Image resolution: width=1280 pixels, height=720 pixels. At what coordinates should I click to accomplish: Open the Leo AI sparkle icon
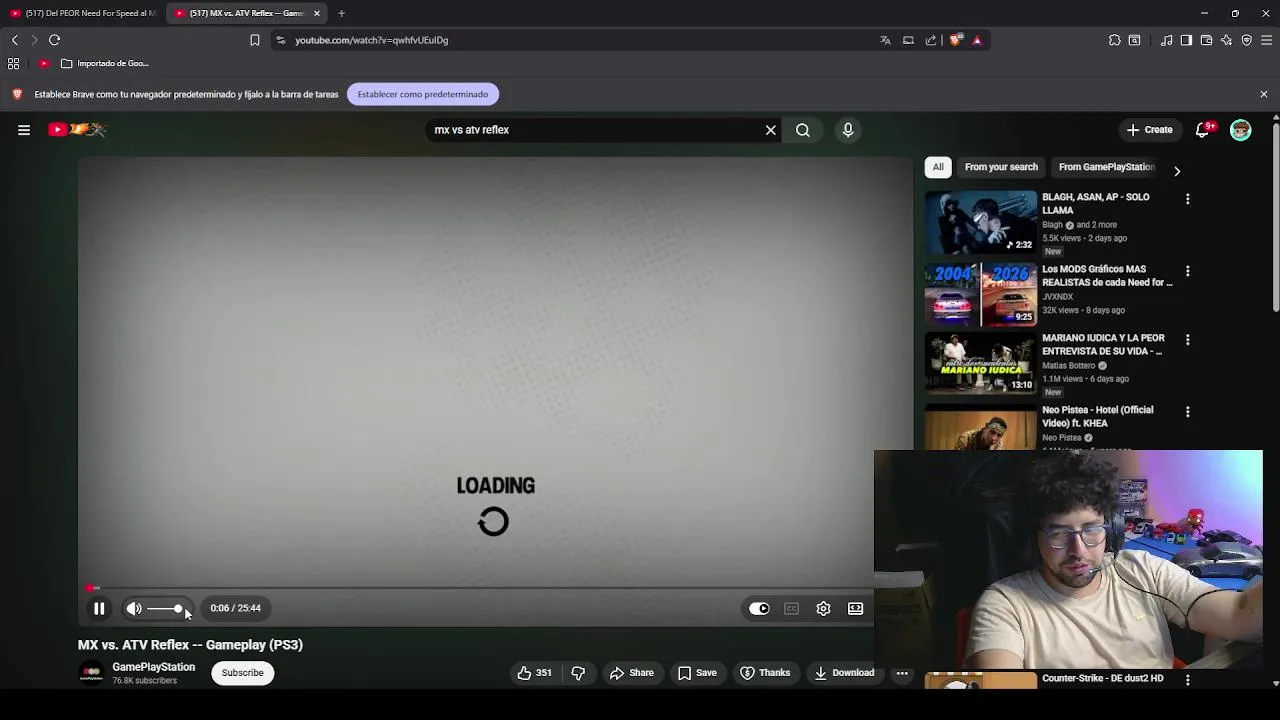click(x=1226, y=40)
